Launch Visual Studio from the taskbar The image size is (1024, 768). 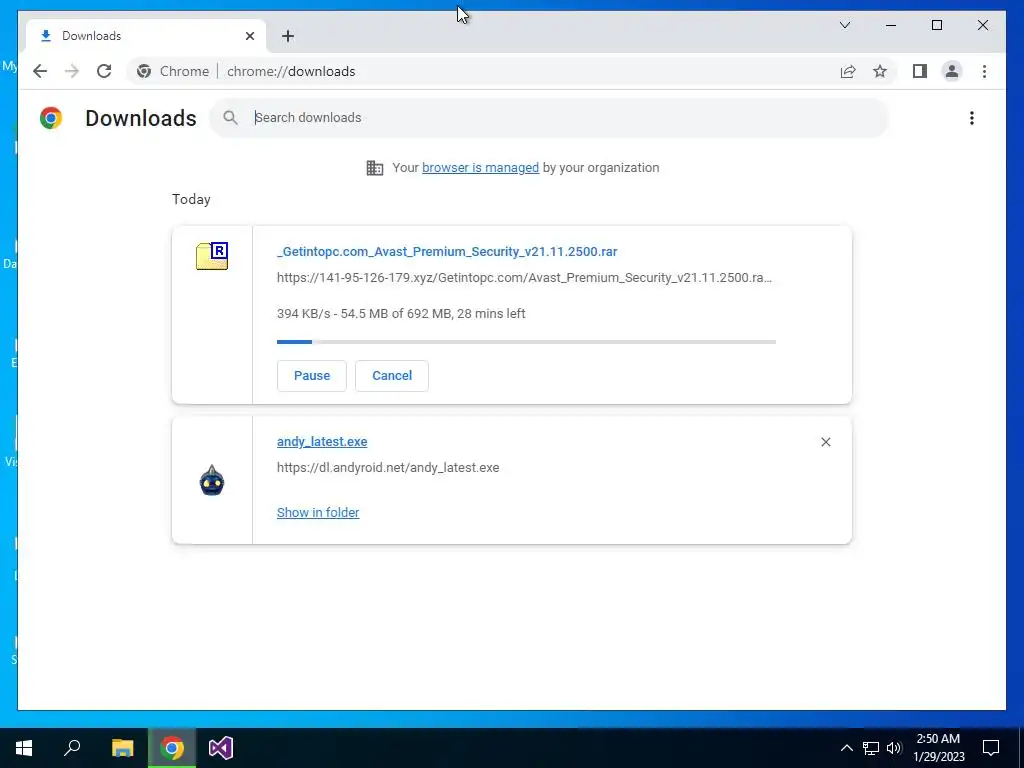[x=221, y=748]
